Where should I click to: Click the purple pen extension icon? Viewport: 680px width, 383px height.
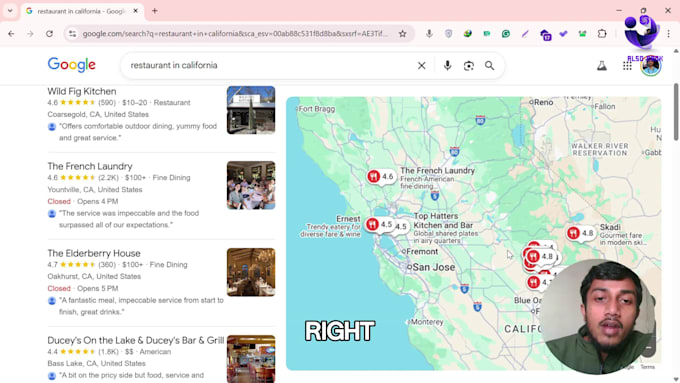pos(525,34)
